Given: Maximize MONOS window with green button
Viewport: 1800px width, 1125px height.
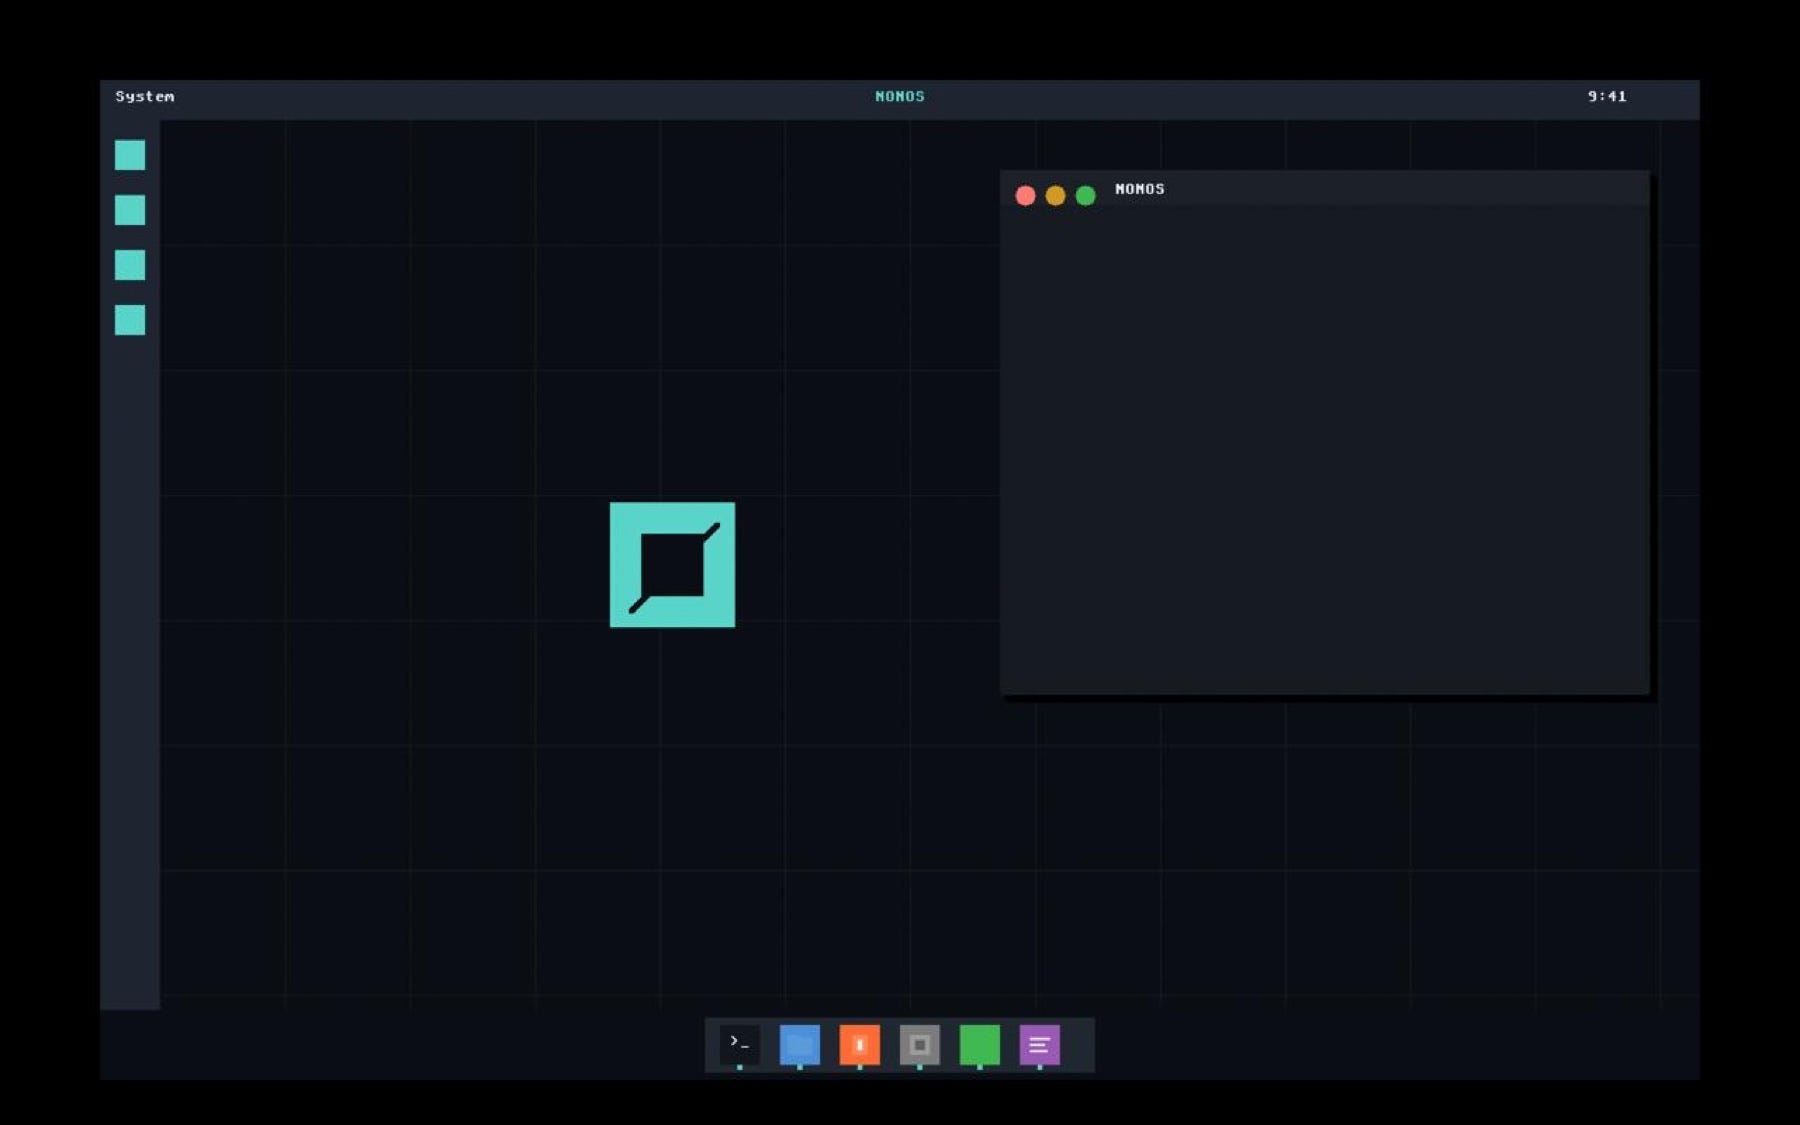Looking at the screenshot, I should tap(1085, 195).
